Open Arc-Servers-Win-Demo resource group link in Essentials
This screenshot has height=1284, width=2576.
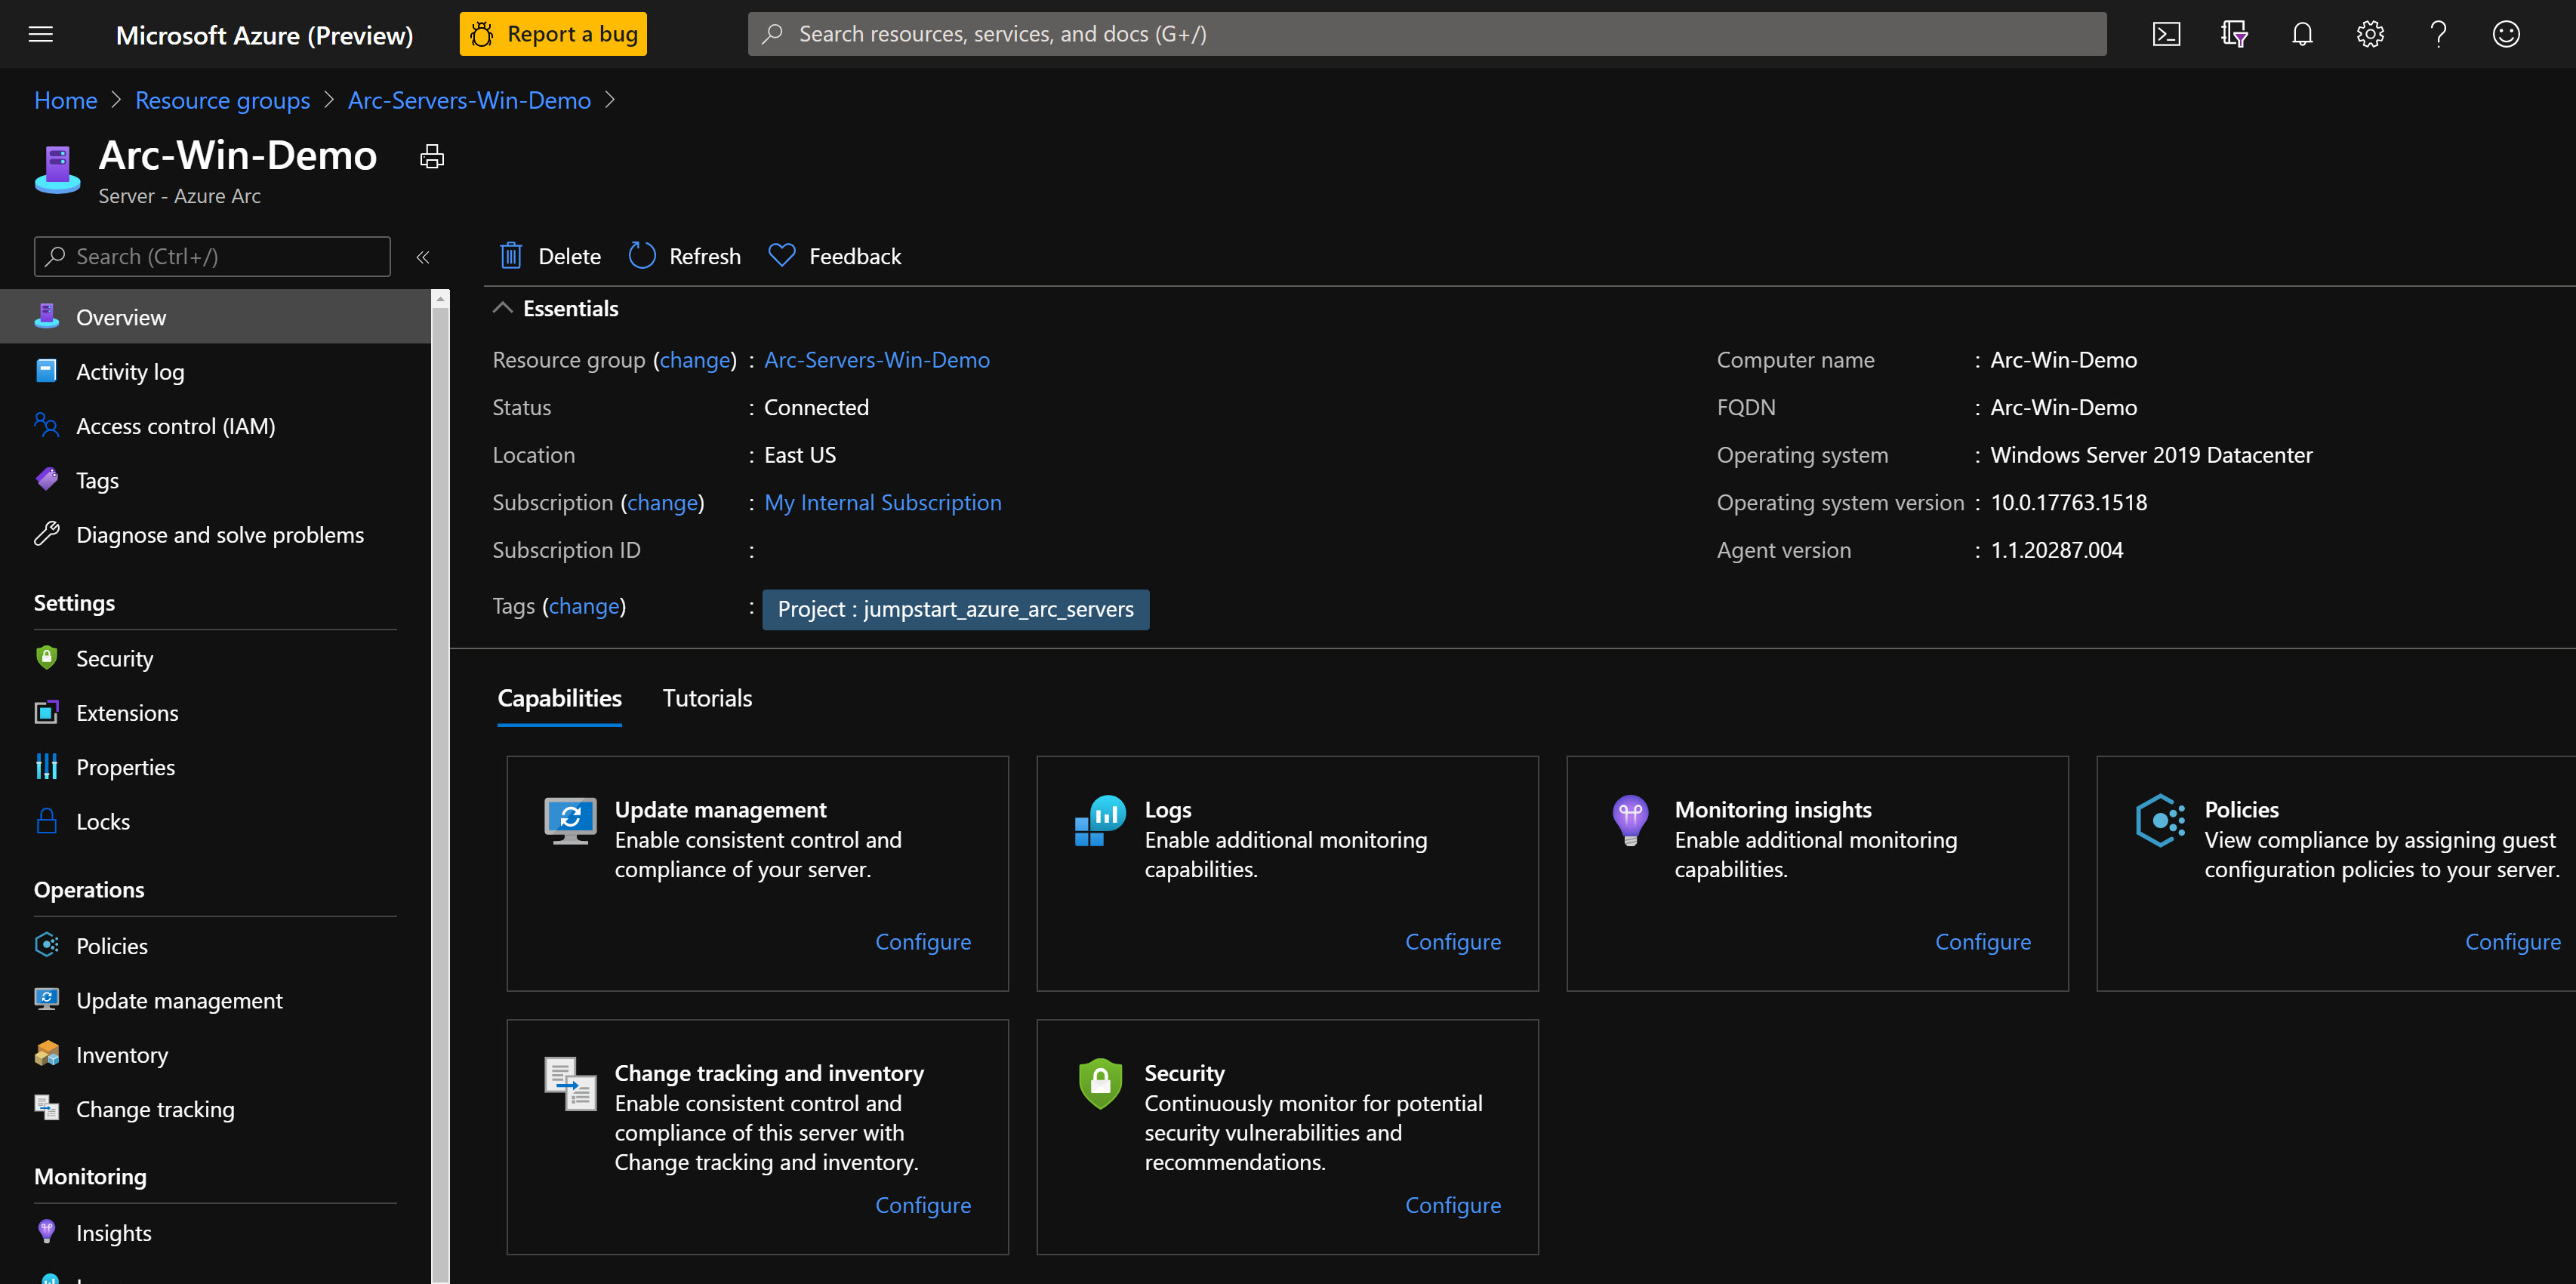tap(877, 360)
